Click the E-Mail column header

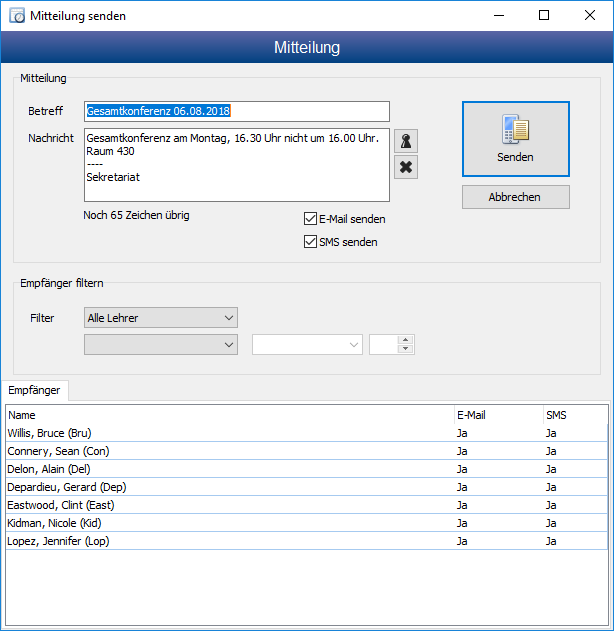point(496,414)
